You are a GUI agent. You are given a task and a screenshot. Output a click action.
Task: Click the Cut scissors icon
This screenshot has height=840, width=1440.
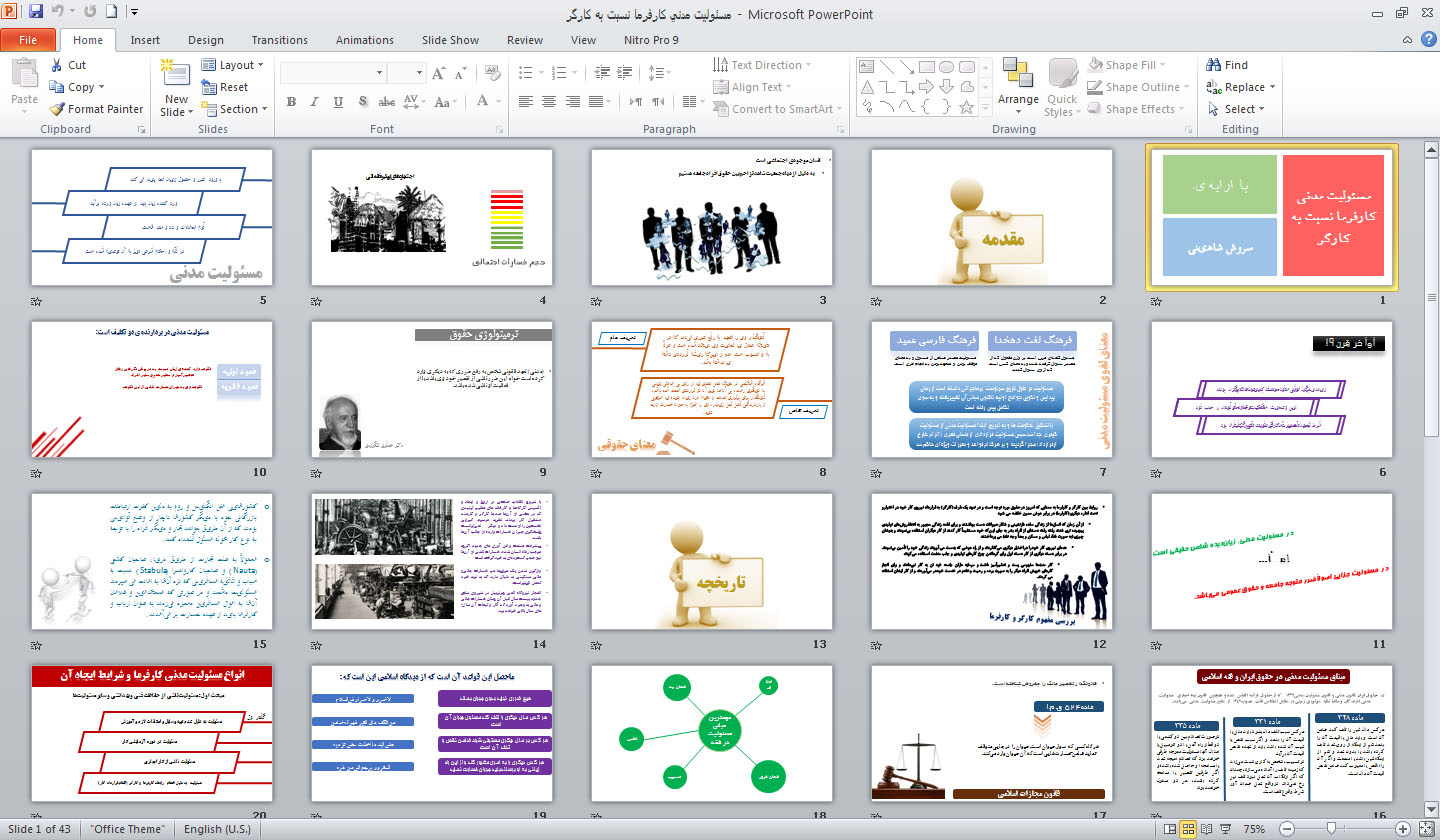point(57,65)
